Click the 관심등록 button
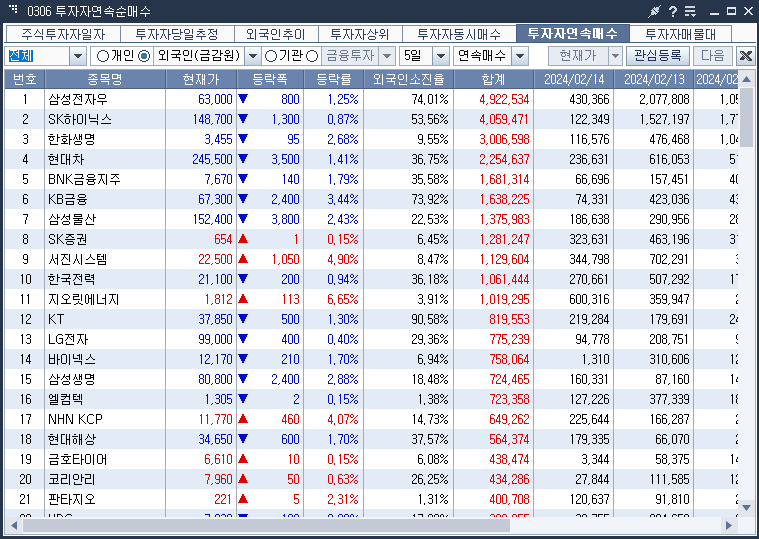Viewport: 759px width, 539px height. [657, 56]
